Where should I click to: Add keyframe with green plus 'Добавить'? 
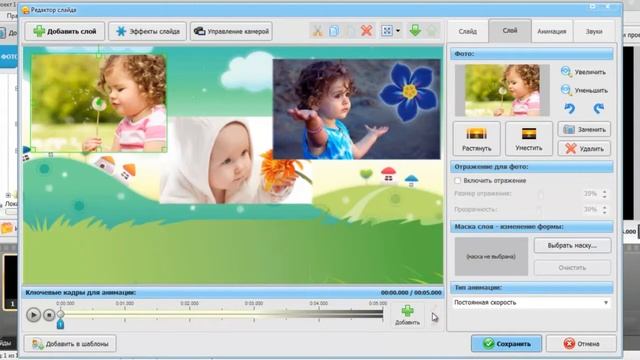(407, 314)
